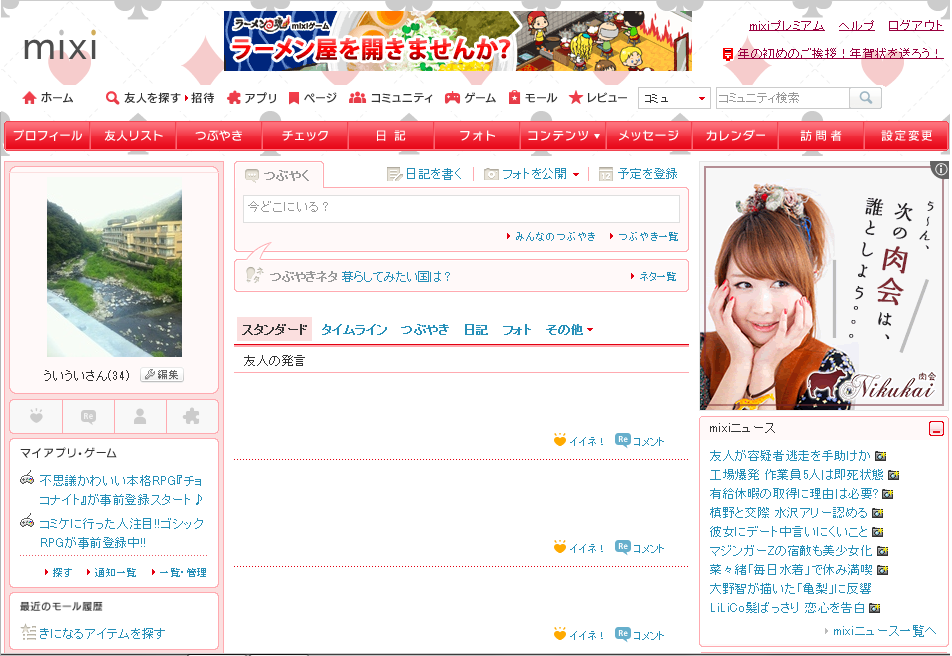This screenshot has height=656, width=952.
Task: Open アプリ puzzle-piece icon in navigation
Action: click(234, 98)
